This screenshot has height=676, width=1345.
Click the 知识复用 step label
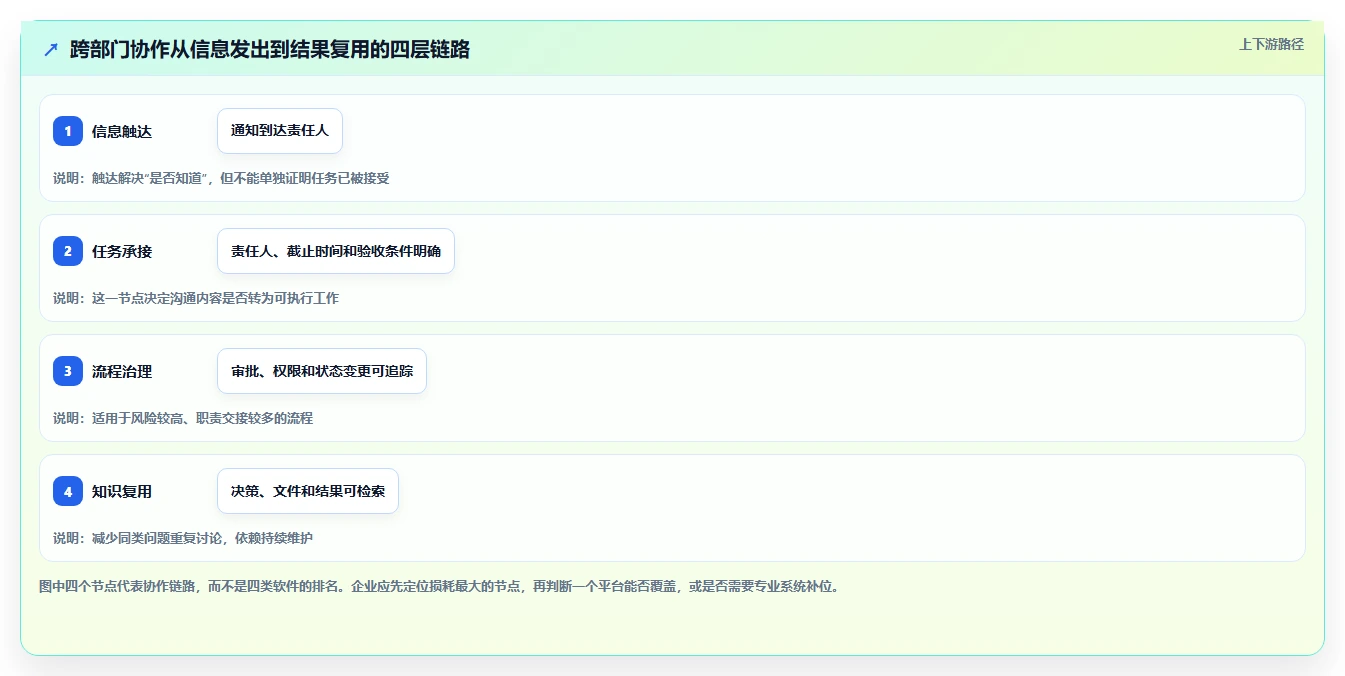click(x=122, y=491)
